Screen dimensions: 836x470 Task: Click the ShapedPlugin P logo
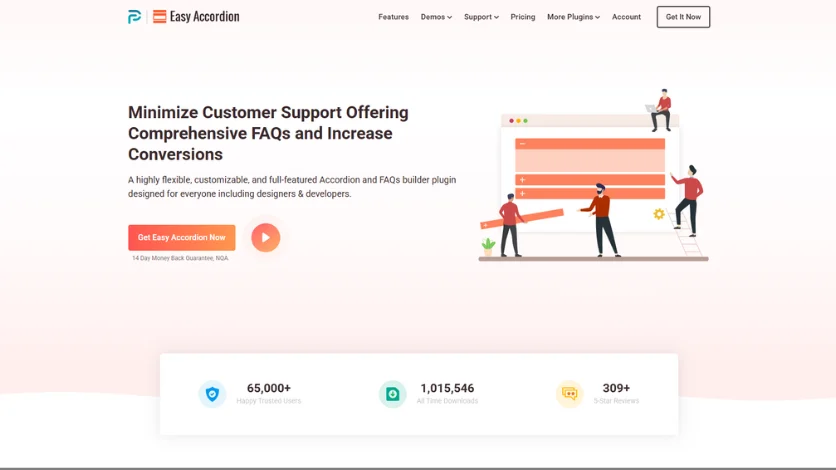[x=134, y=17]
